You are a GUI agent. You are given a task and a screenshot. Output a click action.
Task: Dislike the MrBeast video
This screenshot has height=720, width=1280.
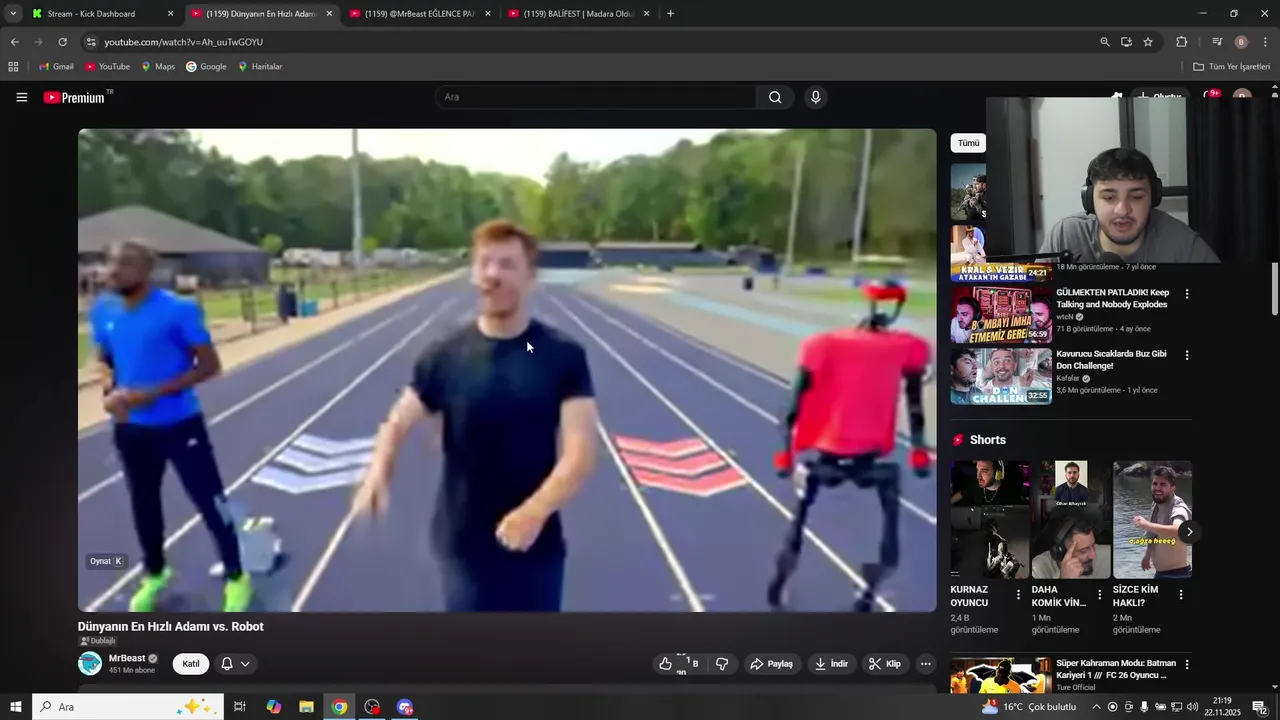point(722,664)
